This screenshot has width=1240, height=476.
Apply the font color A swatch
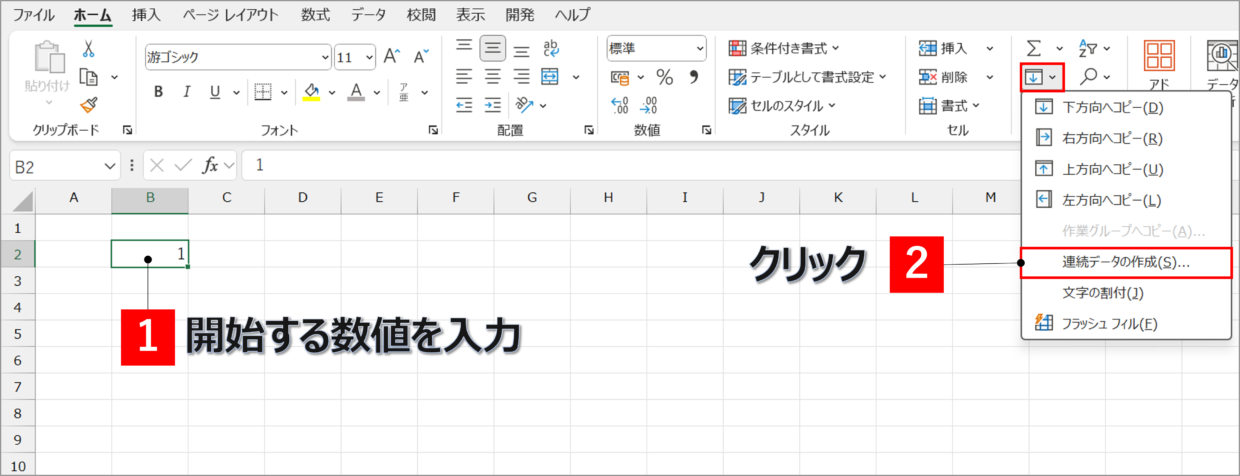pyautogui.click(x=357, y=92)
